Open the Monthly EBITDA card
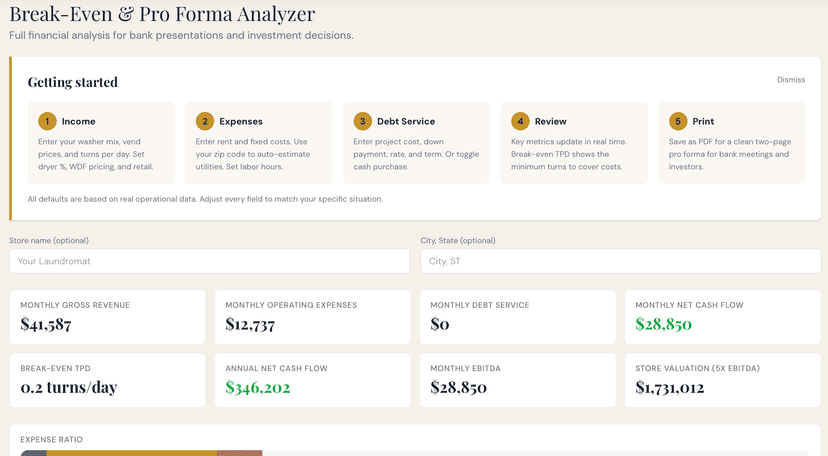This screenshot has height=456, width=828. (517, 380)
